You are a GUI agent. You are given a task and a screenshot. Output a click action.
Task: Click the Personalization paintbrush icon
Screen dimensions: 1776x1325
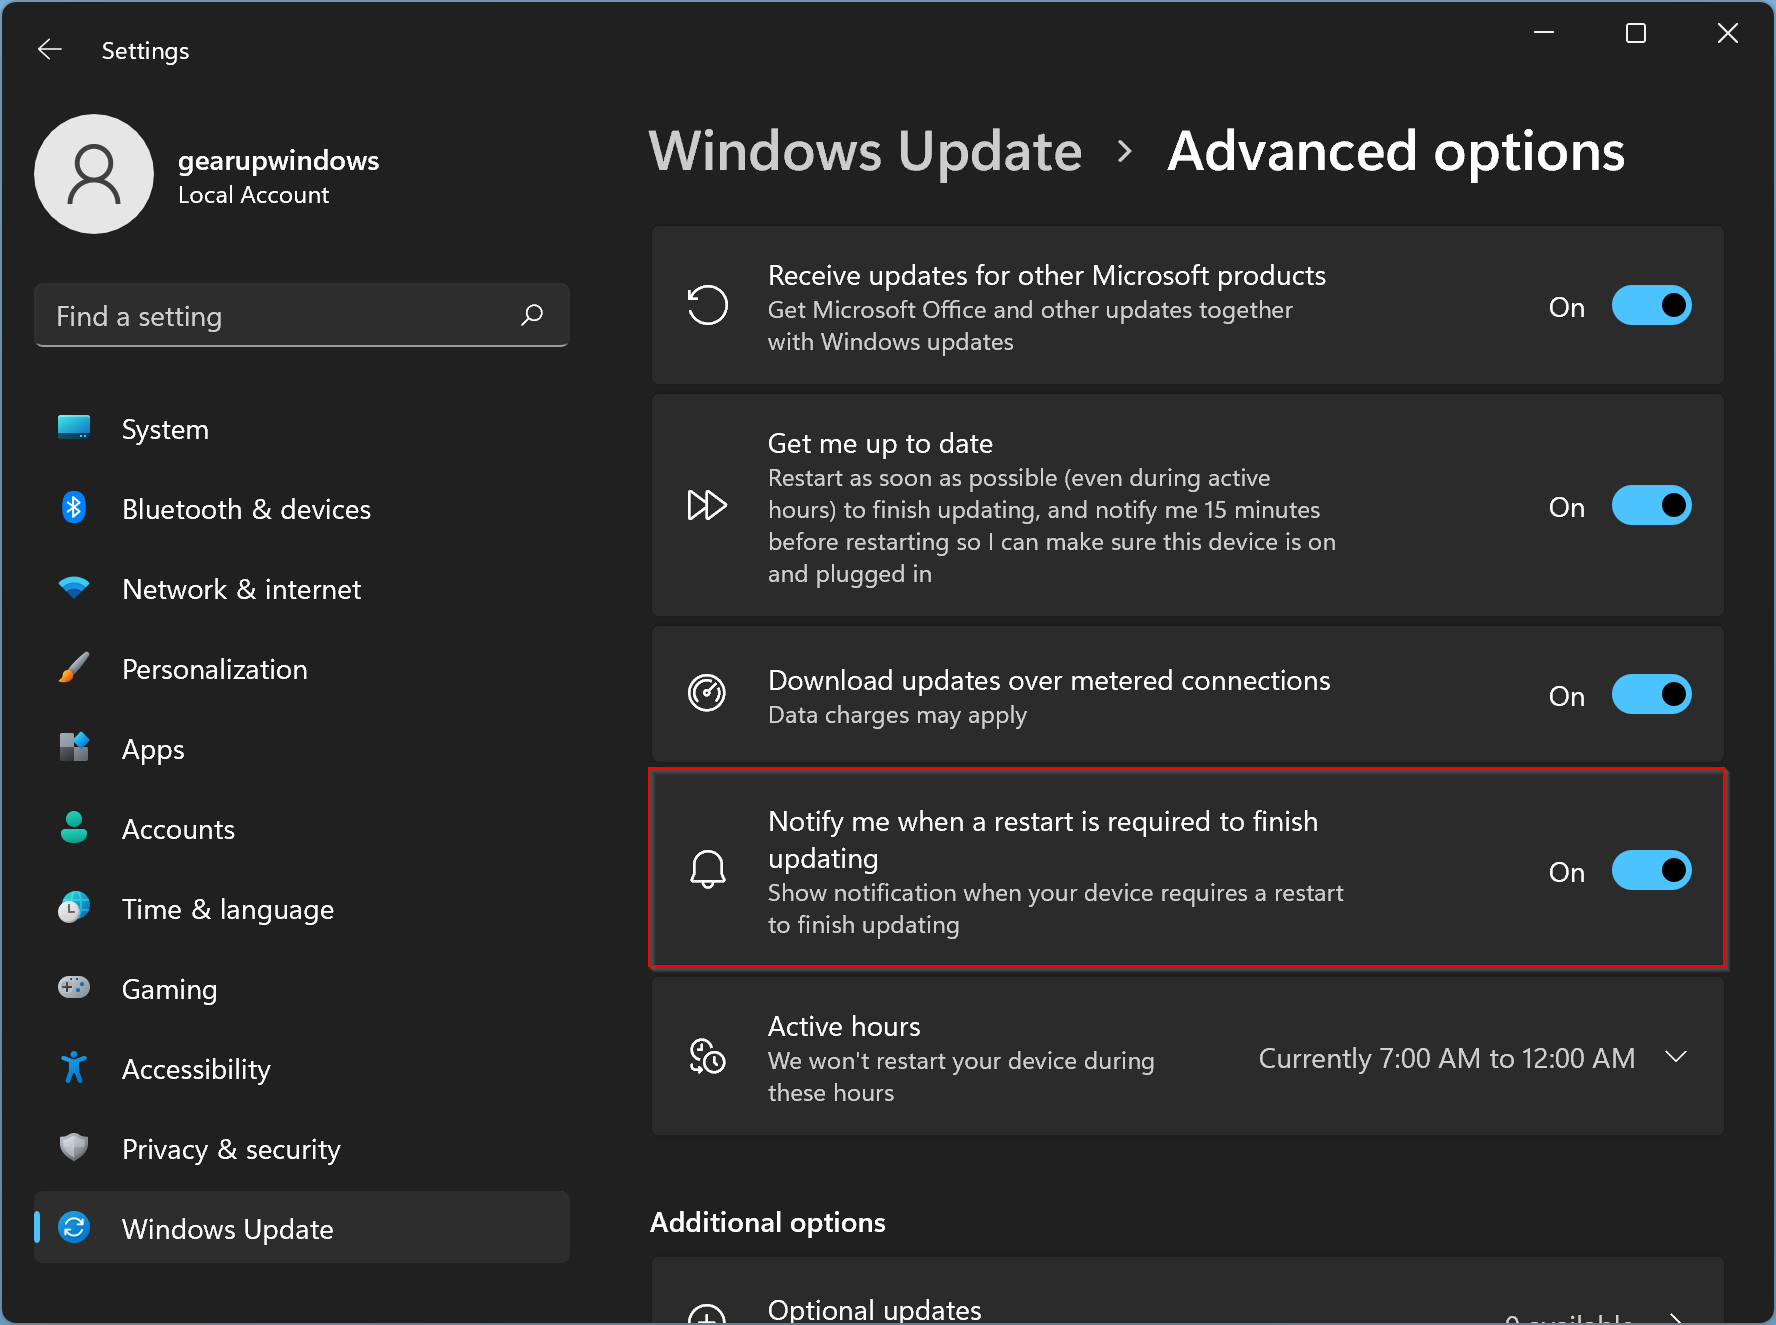pos(74,668)
